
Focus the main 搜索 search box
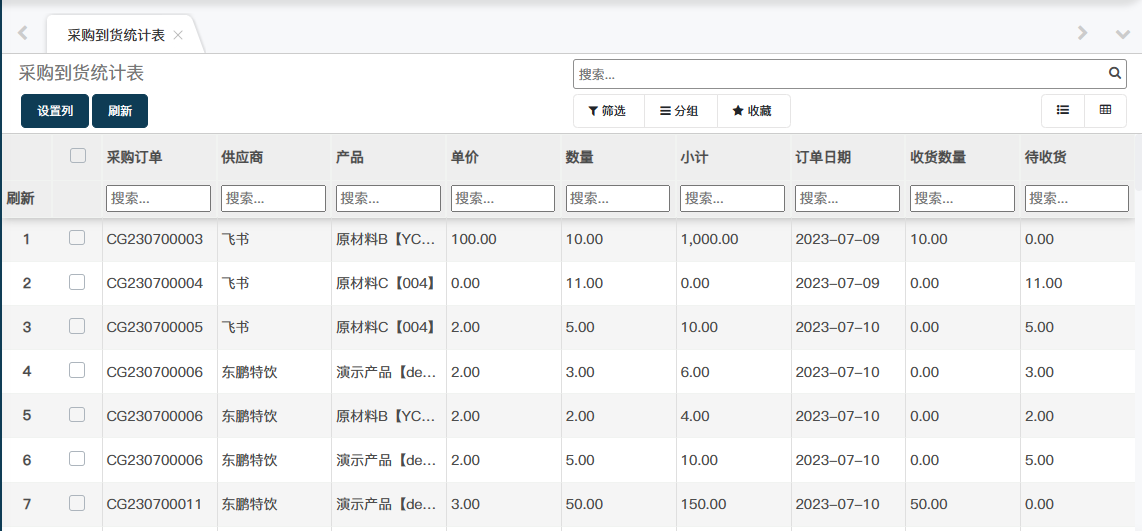click(840, 74)
